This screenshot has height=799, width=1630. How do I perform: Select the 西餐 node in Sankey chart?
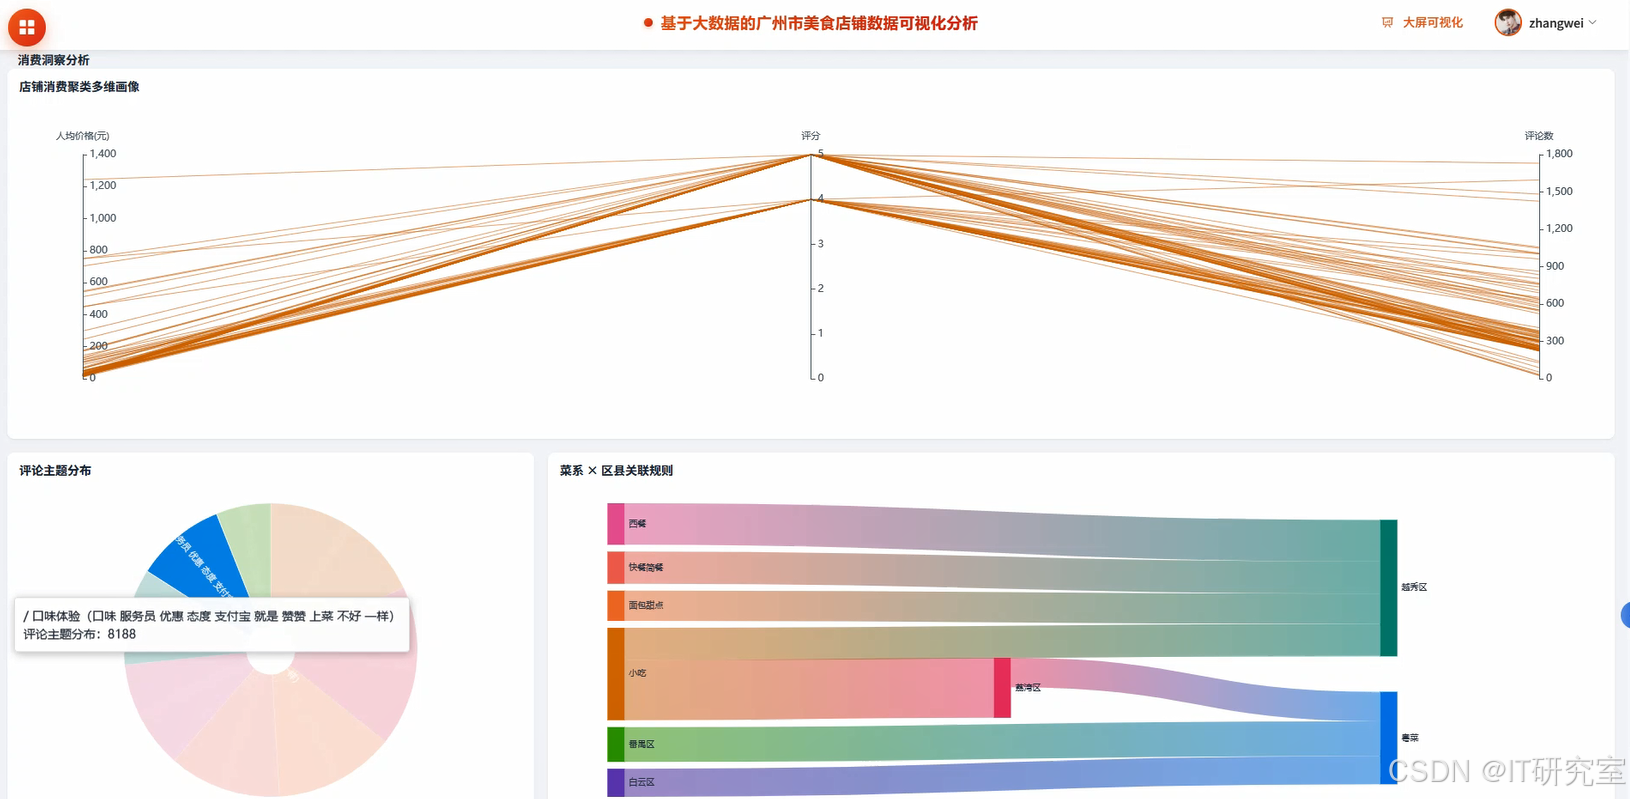click(x=616, y=524)
